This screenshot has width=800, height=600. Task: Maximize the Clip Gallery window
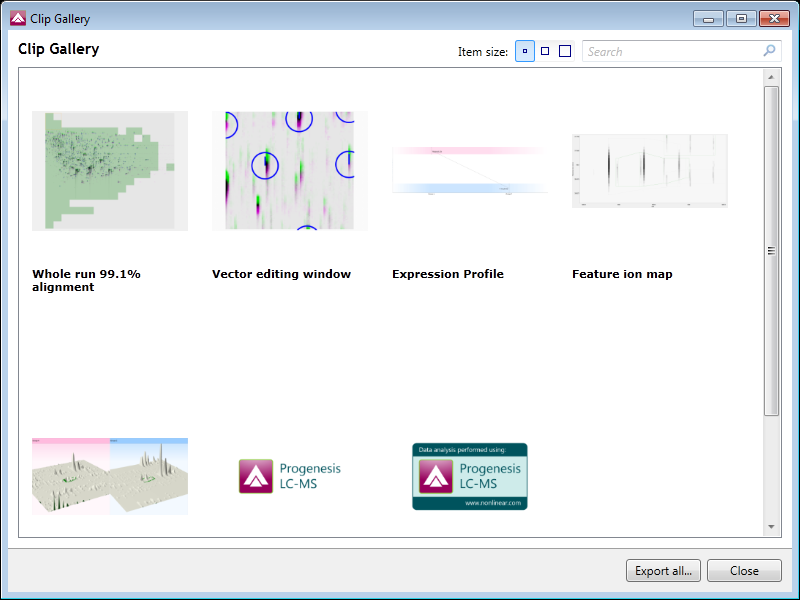741,19
